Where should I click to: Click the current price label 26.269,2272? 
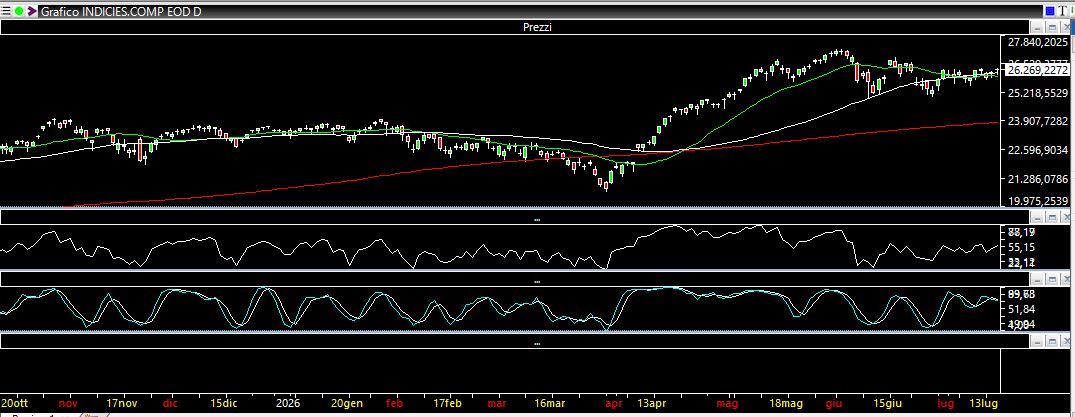[1037, 70]
